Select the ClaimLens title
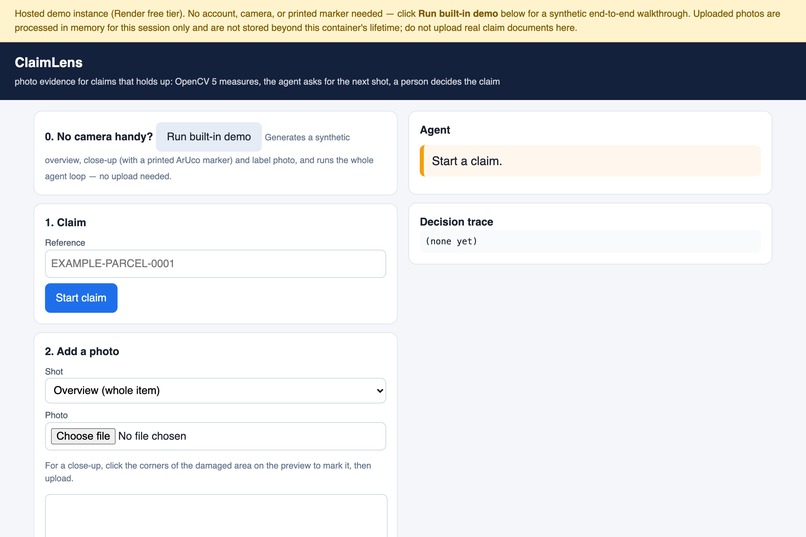 pos(49,62)
